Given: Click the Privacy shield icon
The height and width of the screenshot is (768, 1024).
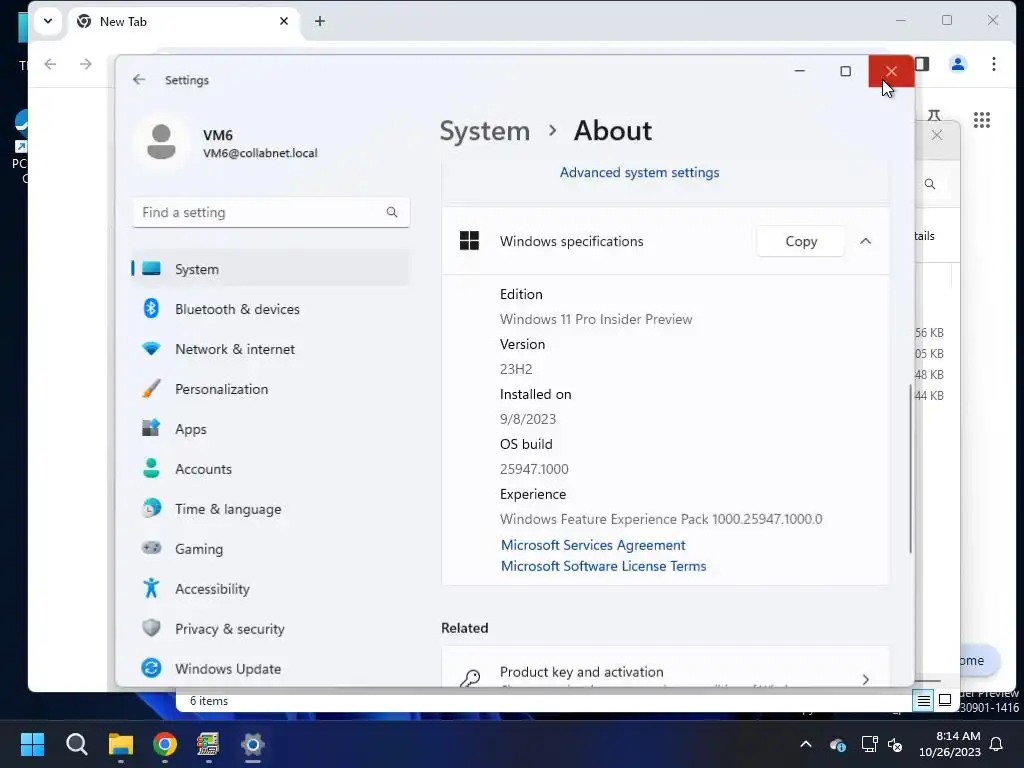Looking at the screenshot, I should (151, 628).
